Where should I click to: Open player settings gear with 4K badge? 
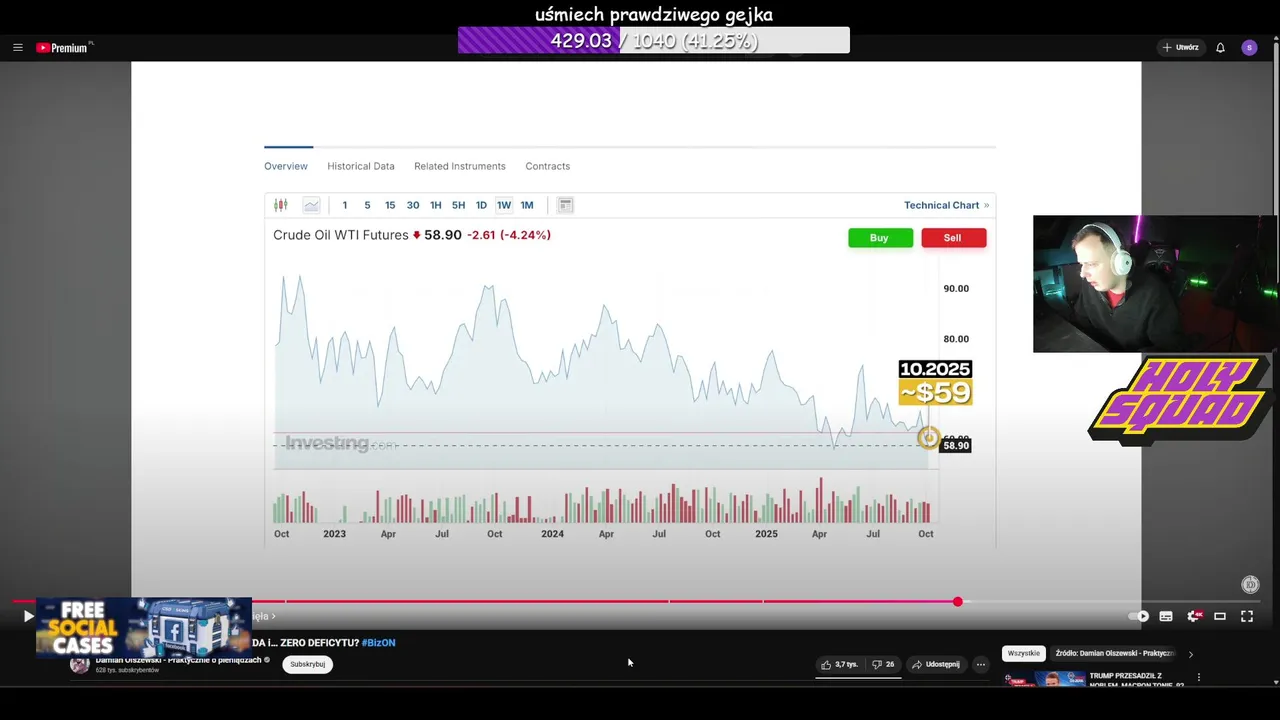click(1194, 616)
